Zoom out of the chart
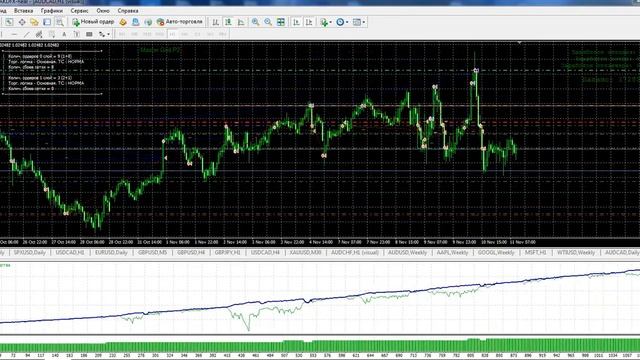This screenshot has height=360, width=640. coord(268,22)
